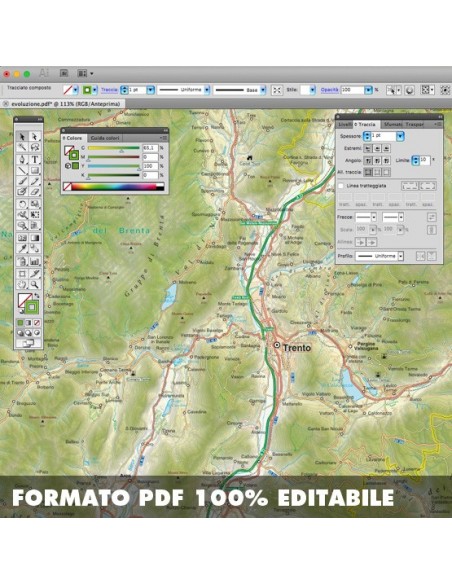
Task: Select the Lasso tool
Action: pos(35,147)
